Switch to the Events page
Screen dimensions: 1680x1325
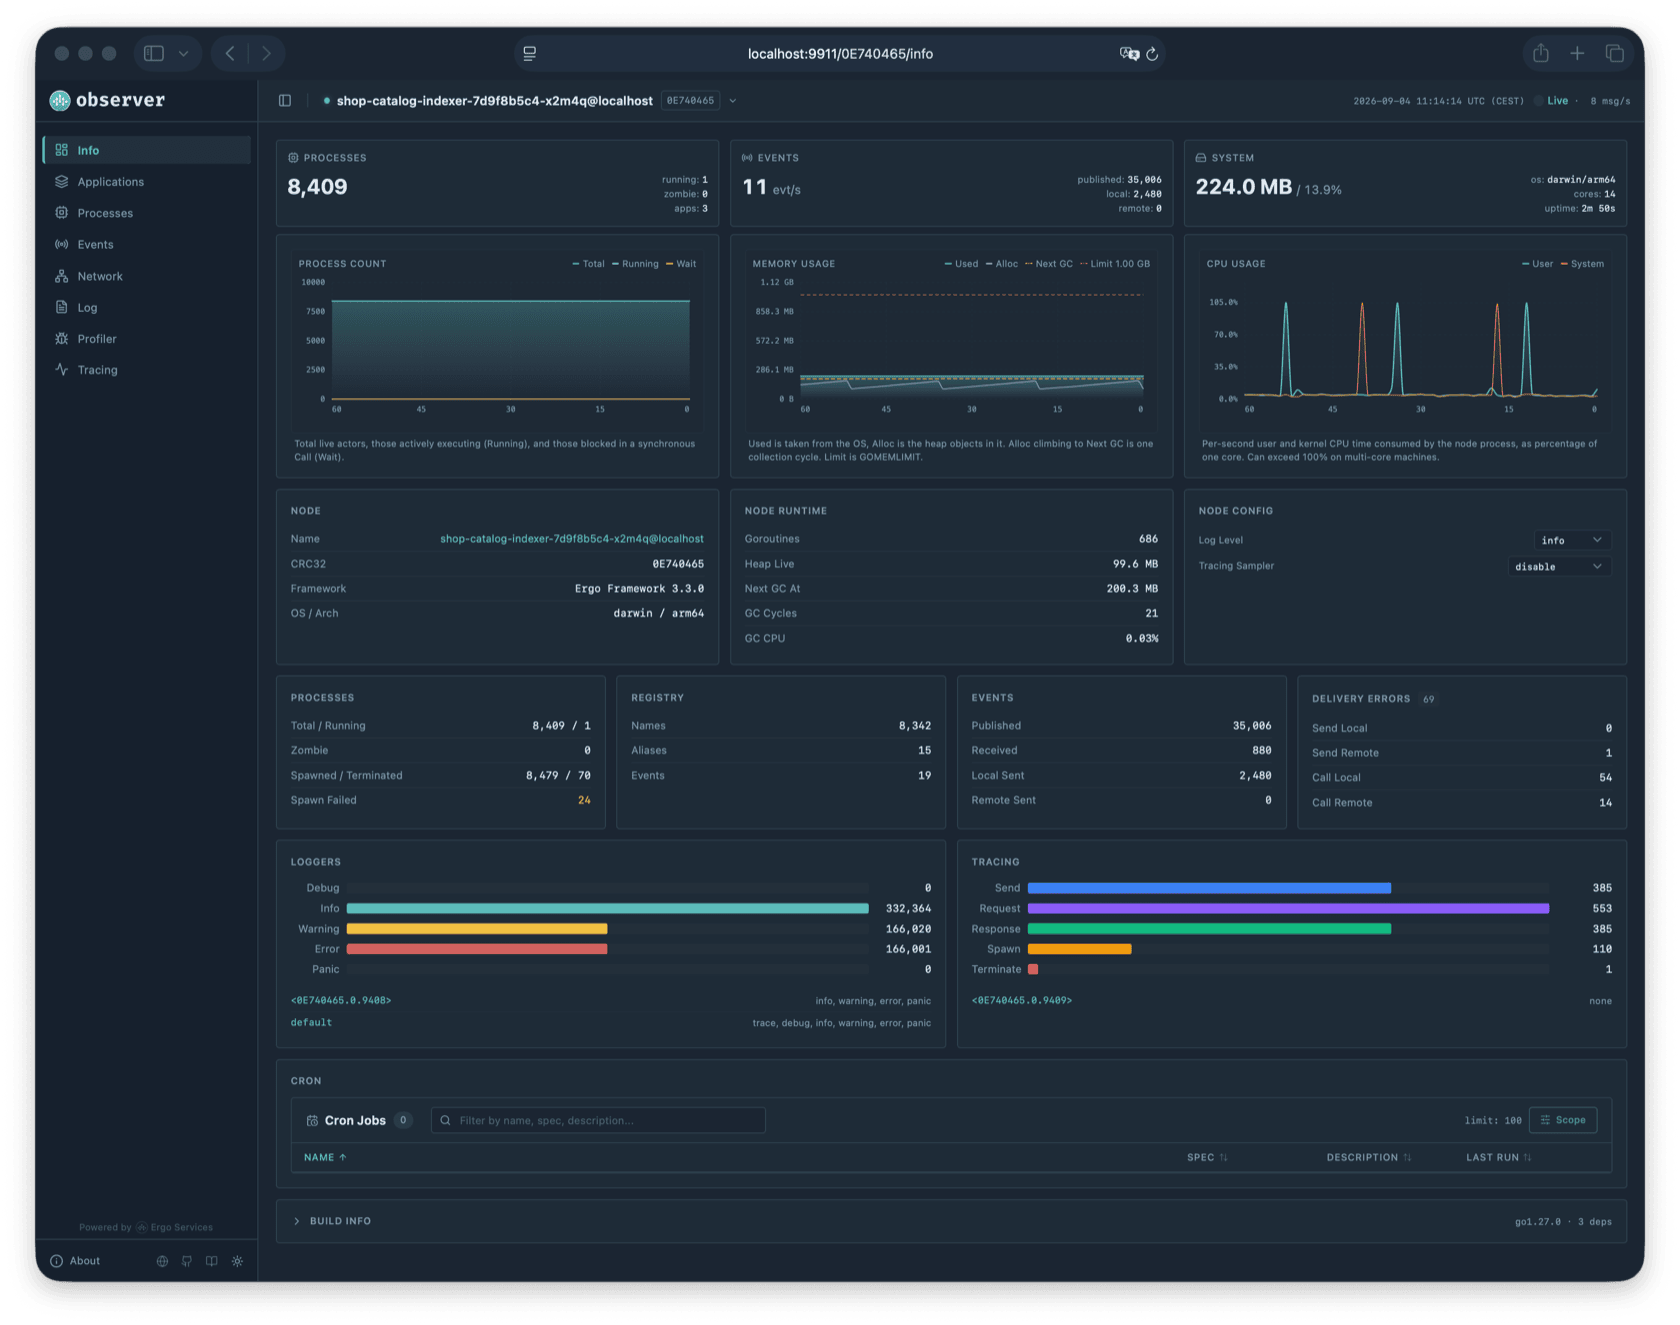(x=147, y=244)
